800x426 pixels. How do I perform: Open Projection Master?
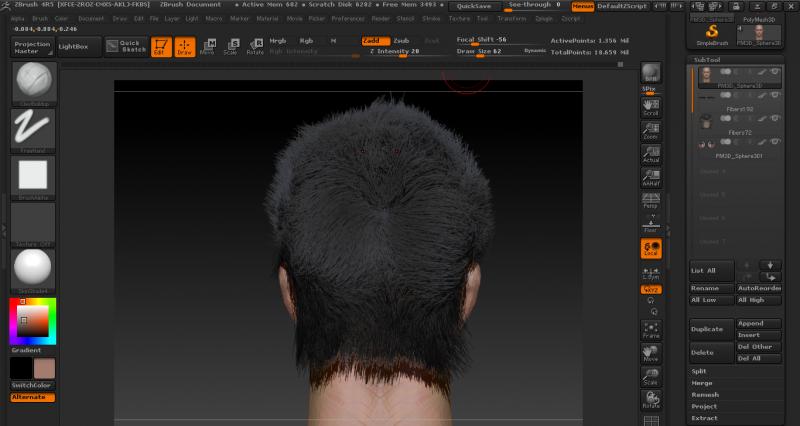point(33,47)
